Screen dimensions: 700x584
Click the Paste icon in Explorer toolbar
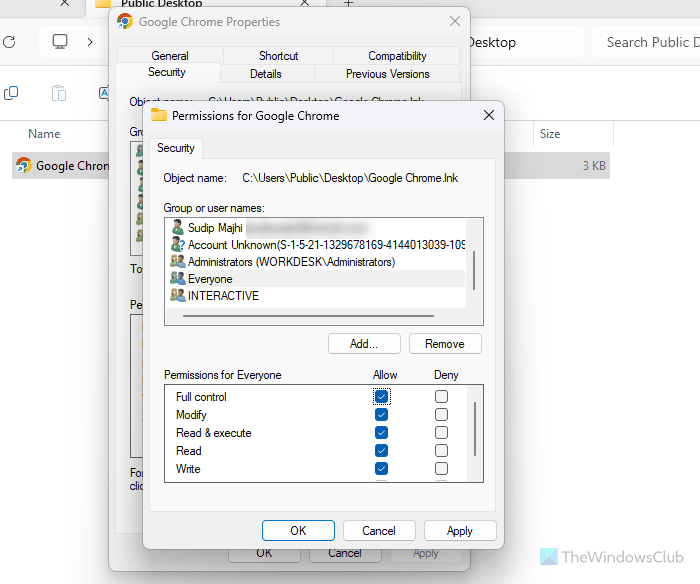[x=59, y=93]
